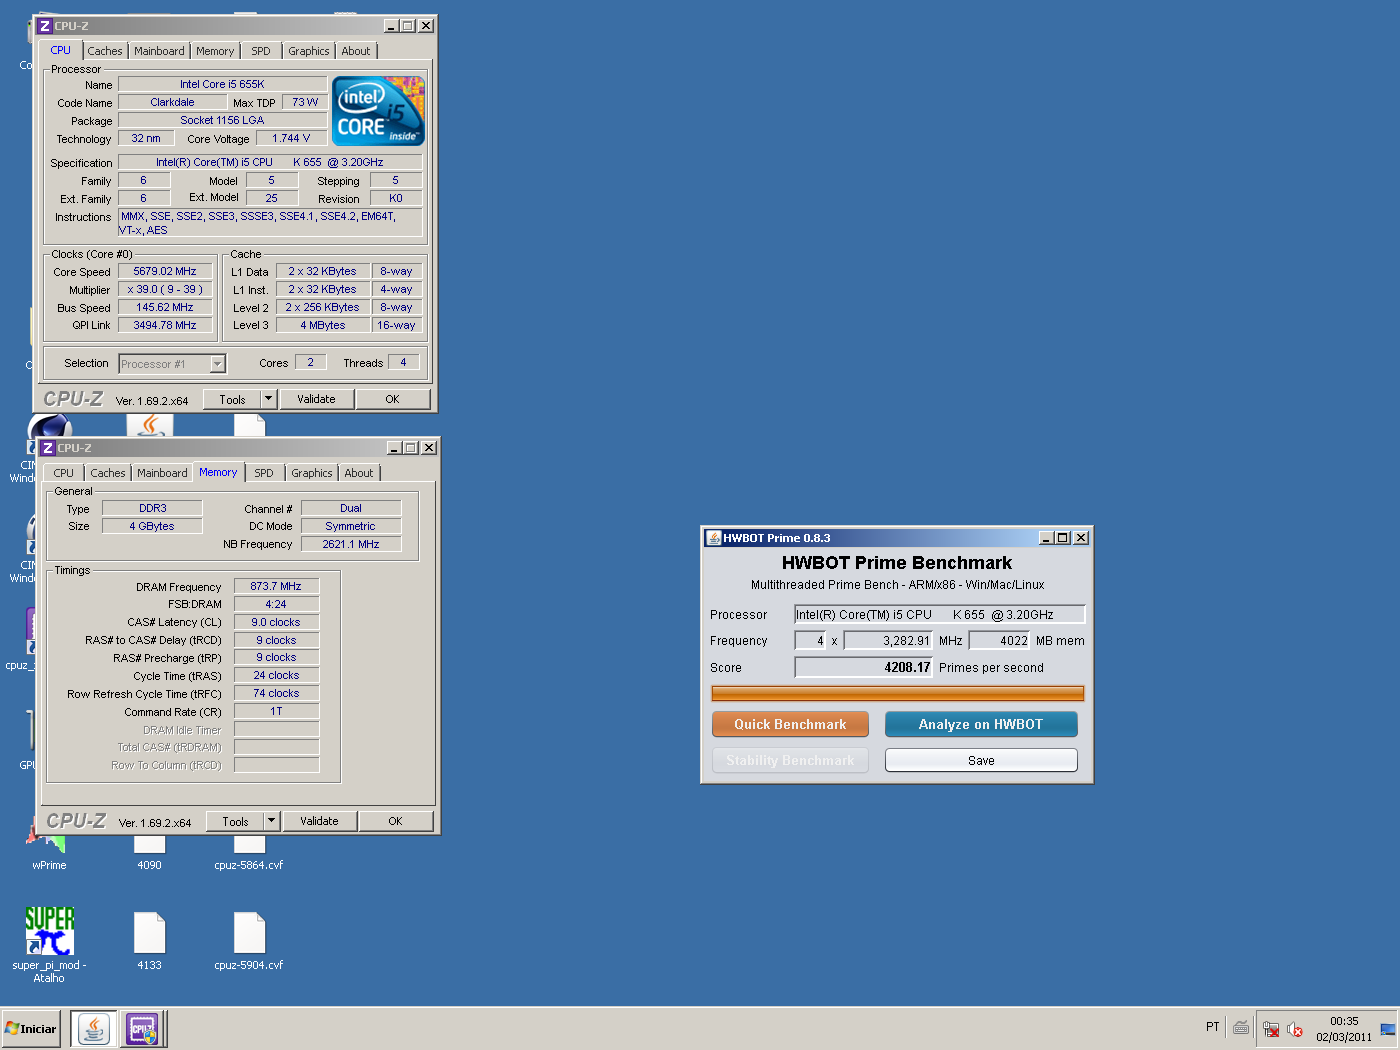Click the Core Speed value 5679.02 MHz
The image size is (1400, 1050).
[x=165, y=271]
